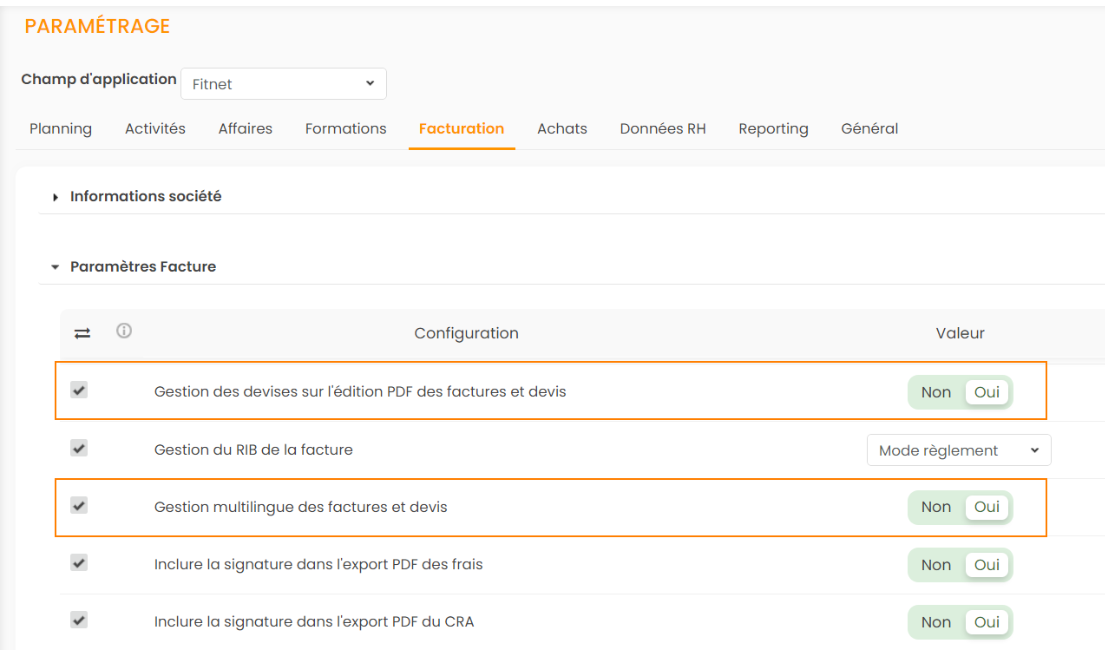The image size is (1105, 663).
Task: Click the info circle icon in table header
Action: (x=124, y=331)
